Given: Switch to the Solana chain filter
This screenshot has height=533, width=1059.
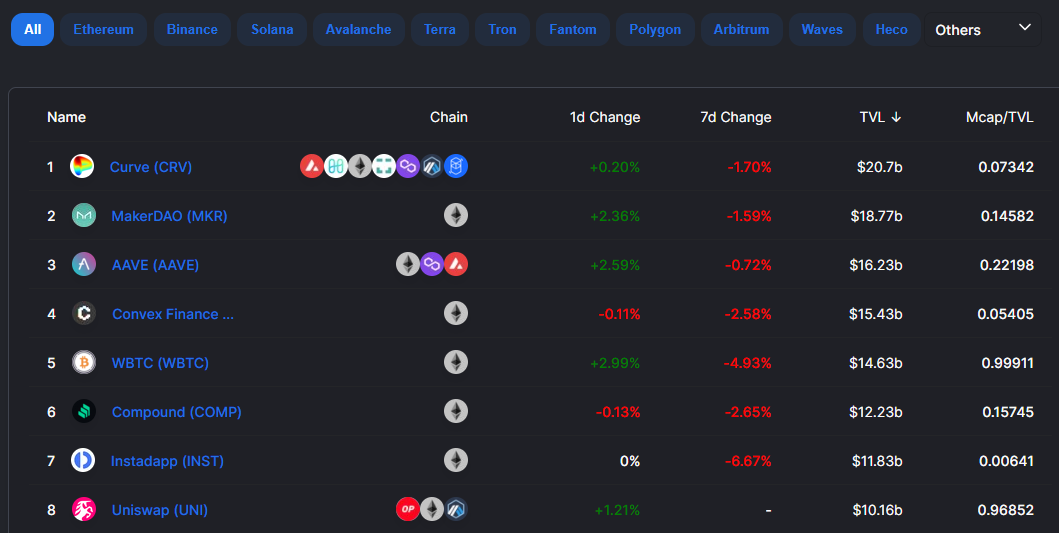Looking at the screenshot, I should (x=272, y=30).
